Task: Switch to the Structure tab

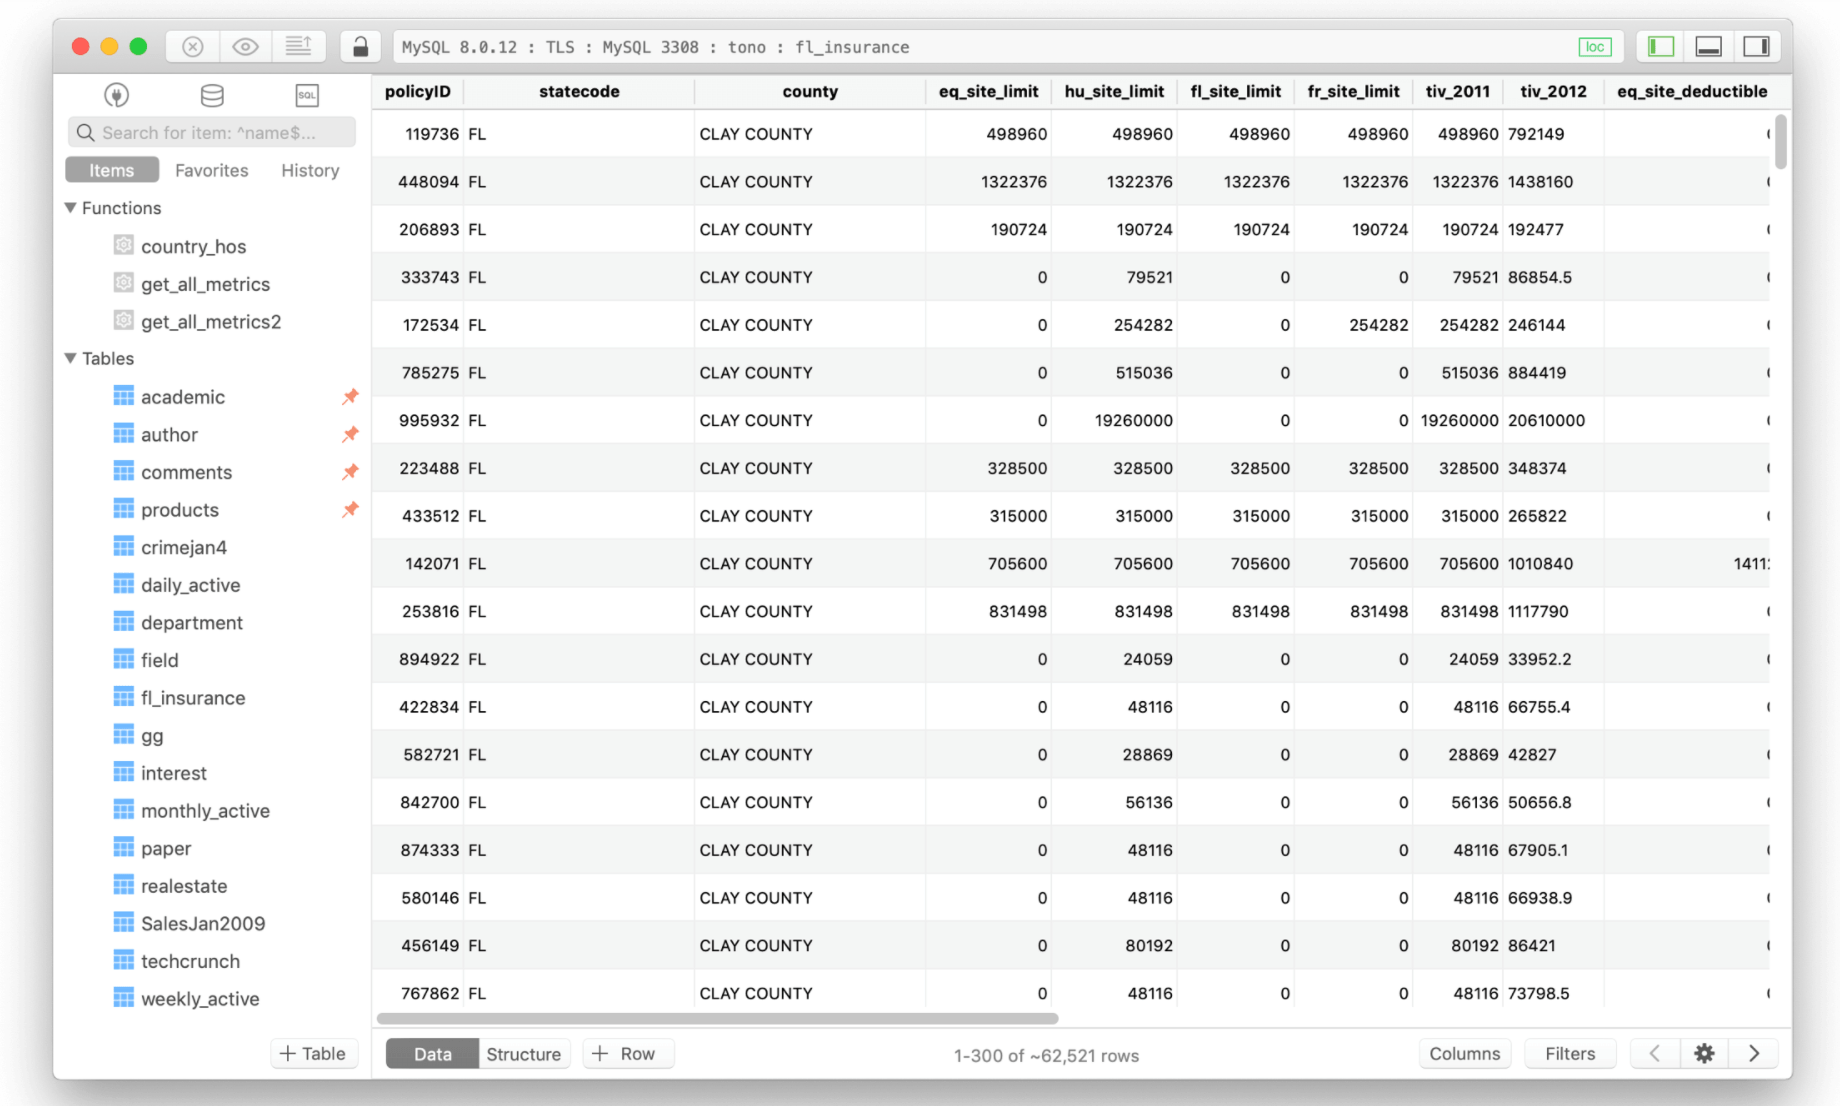Action: pyautogui.click(x=524, y=1053)
